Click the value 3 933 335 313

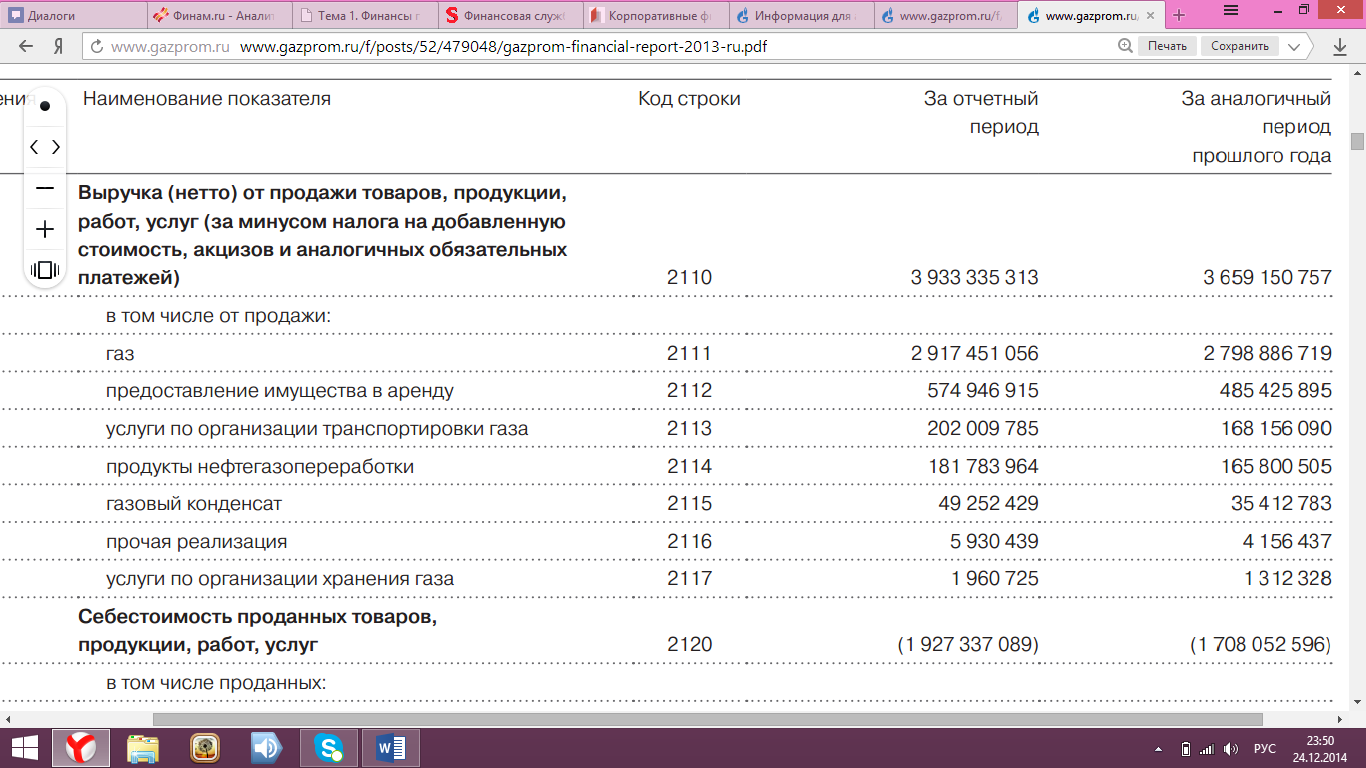pyautogui.click(x=974, y=278)
